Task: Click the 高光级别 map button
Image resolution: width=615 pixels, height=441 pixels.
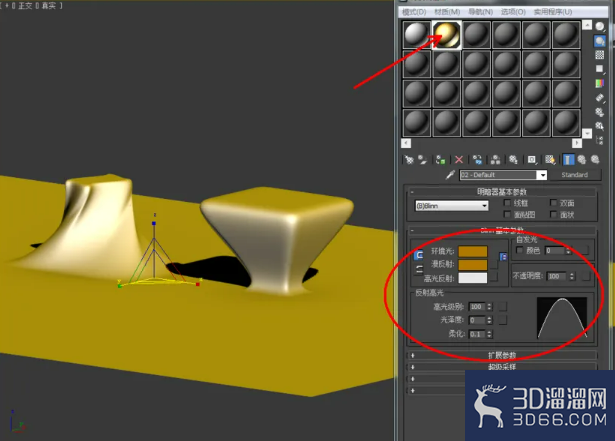Action: (x=502, y=306)
